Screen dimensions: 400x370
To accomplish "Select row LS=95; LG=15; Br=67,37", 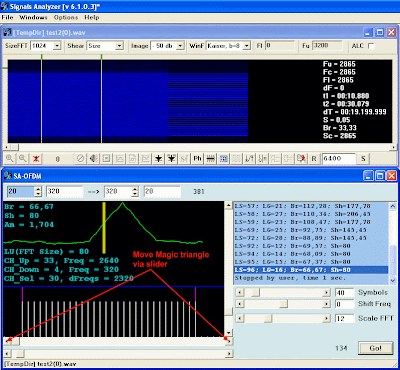I will [x=311, y=262].
